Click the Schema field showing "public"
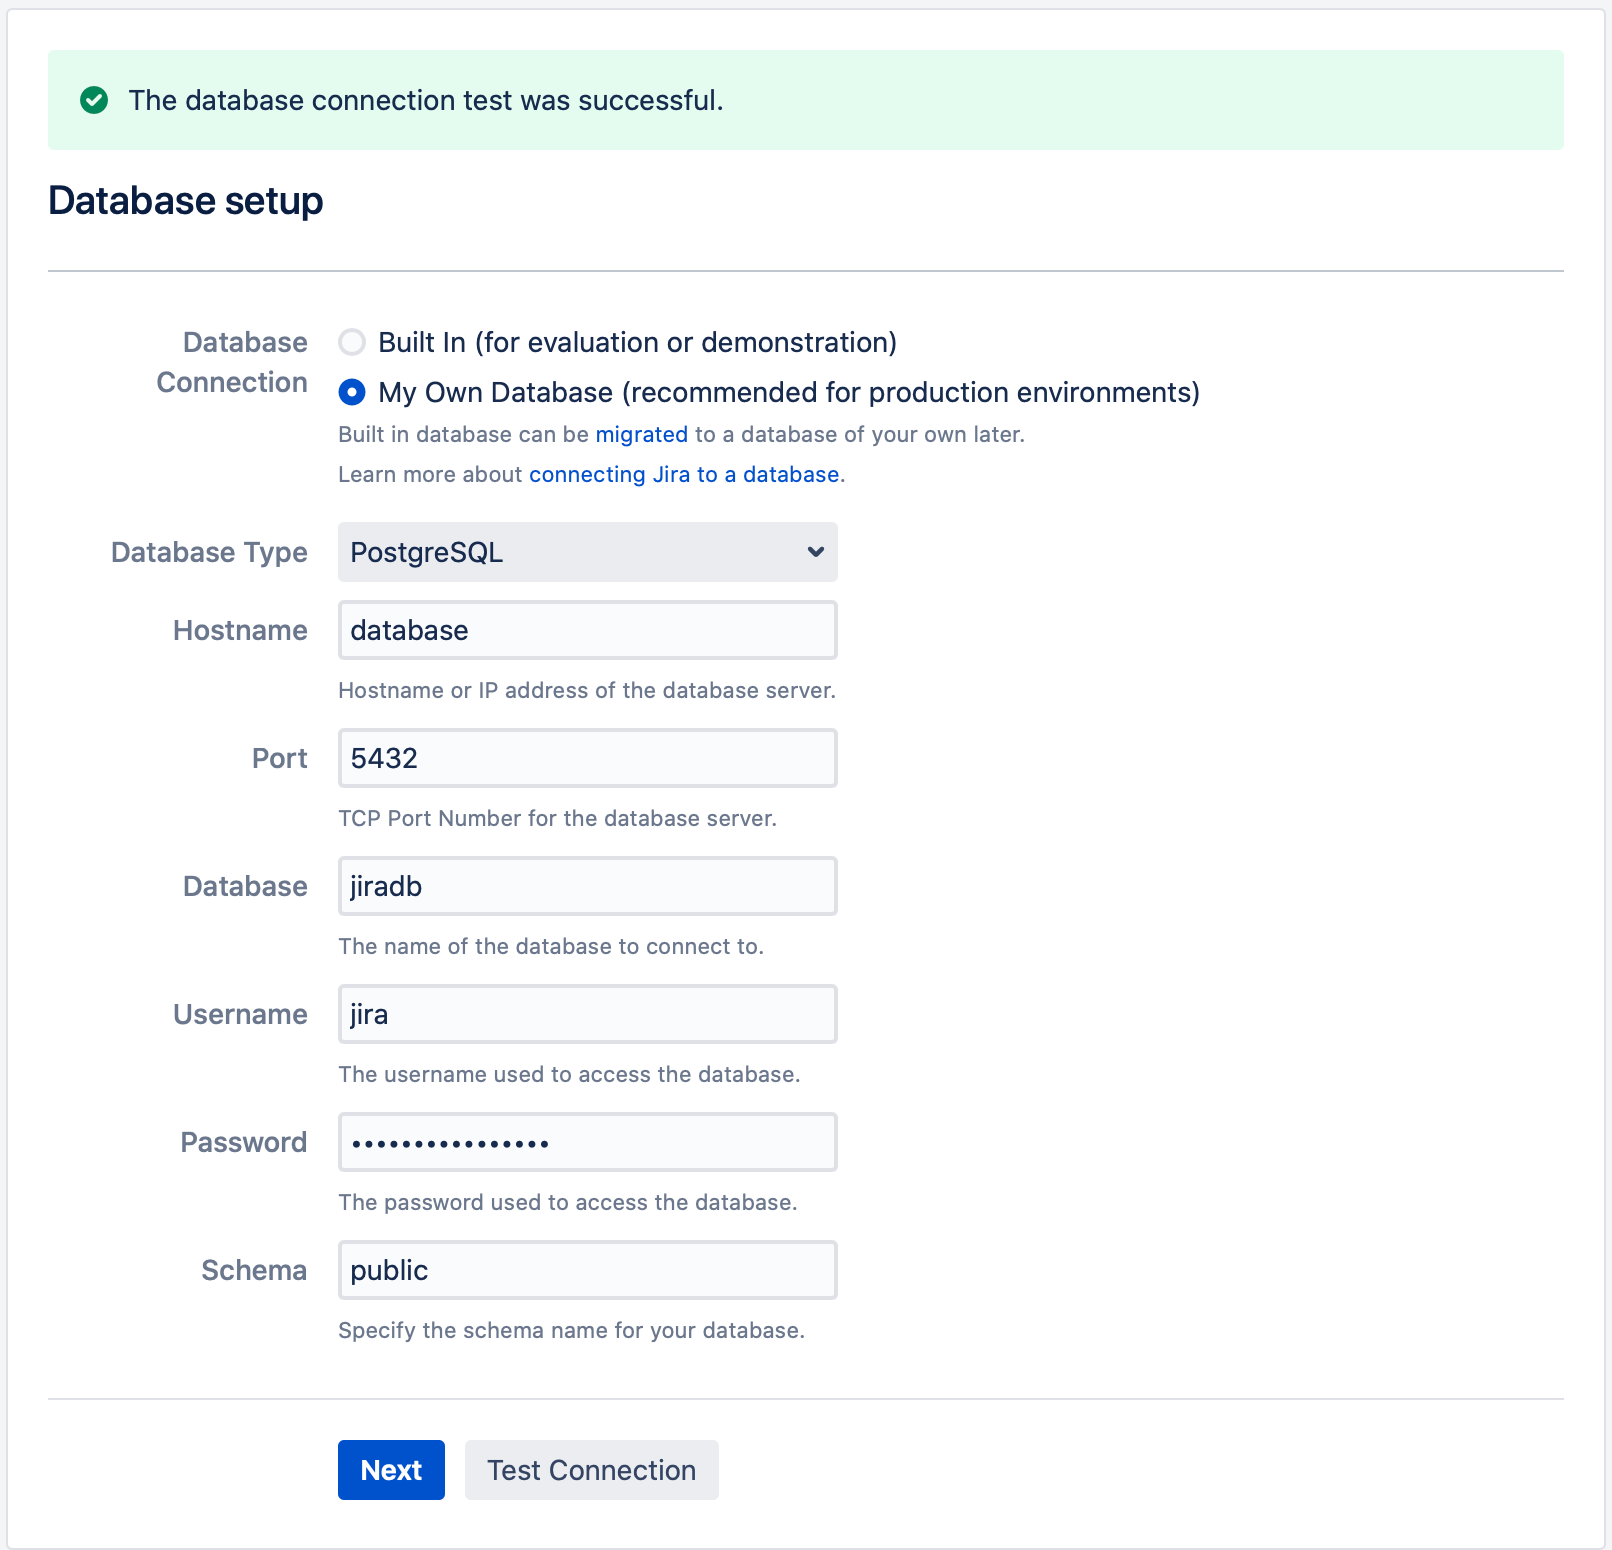The image size is (1612, 1550). click(587, 1270)
